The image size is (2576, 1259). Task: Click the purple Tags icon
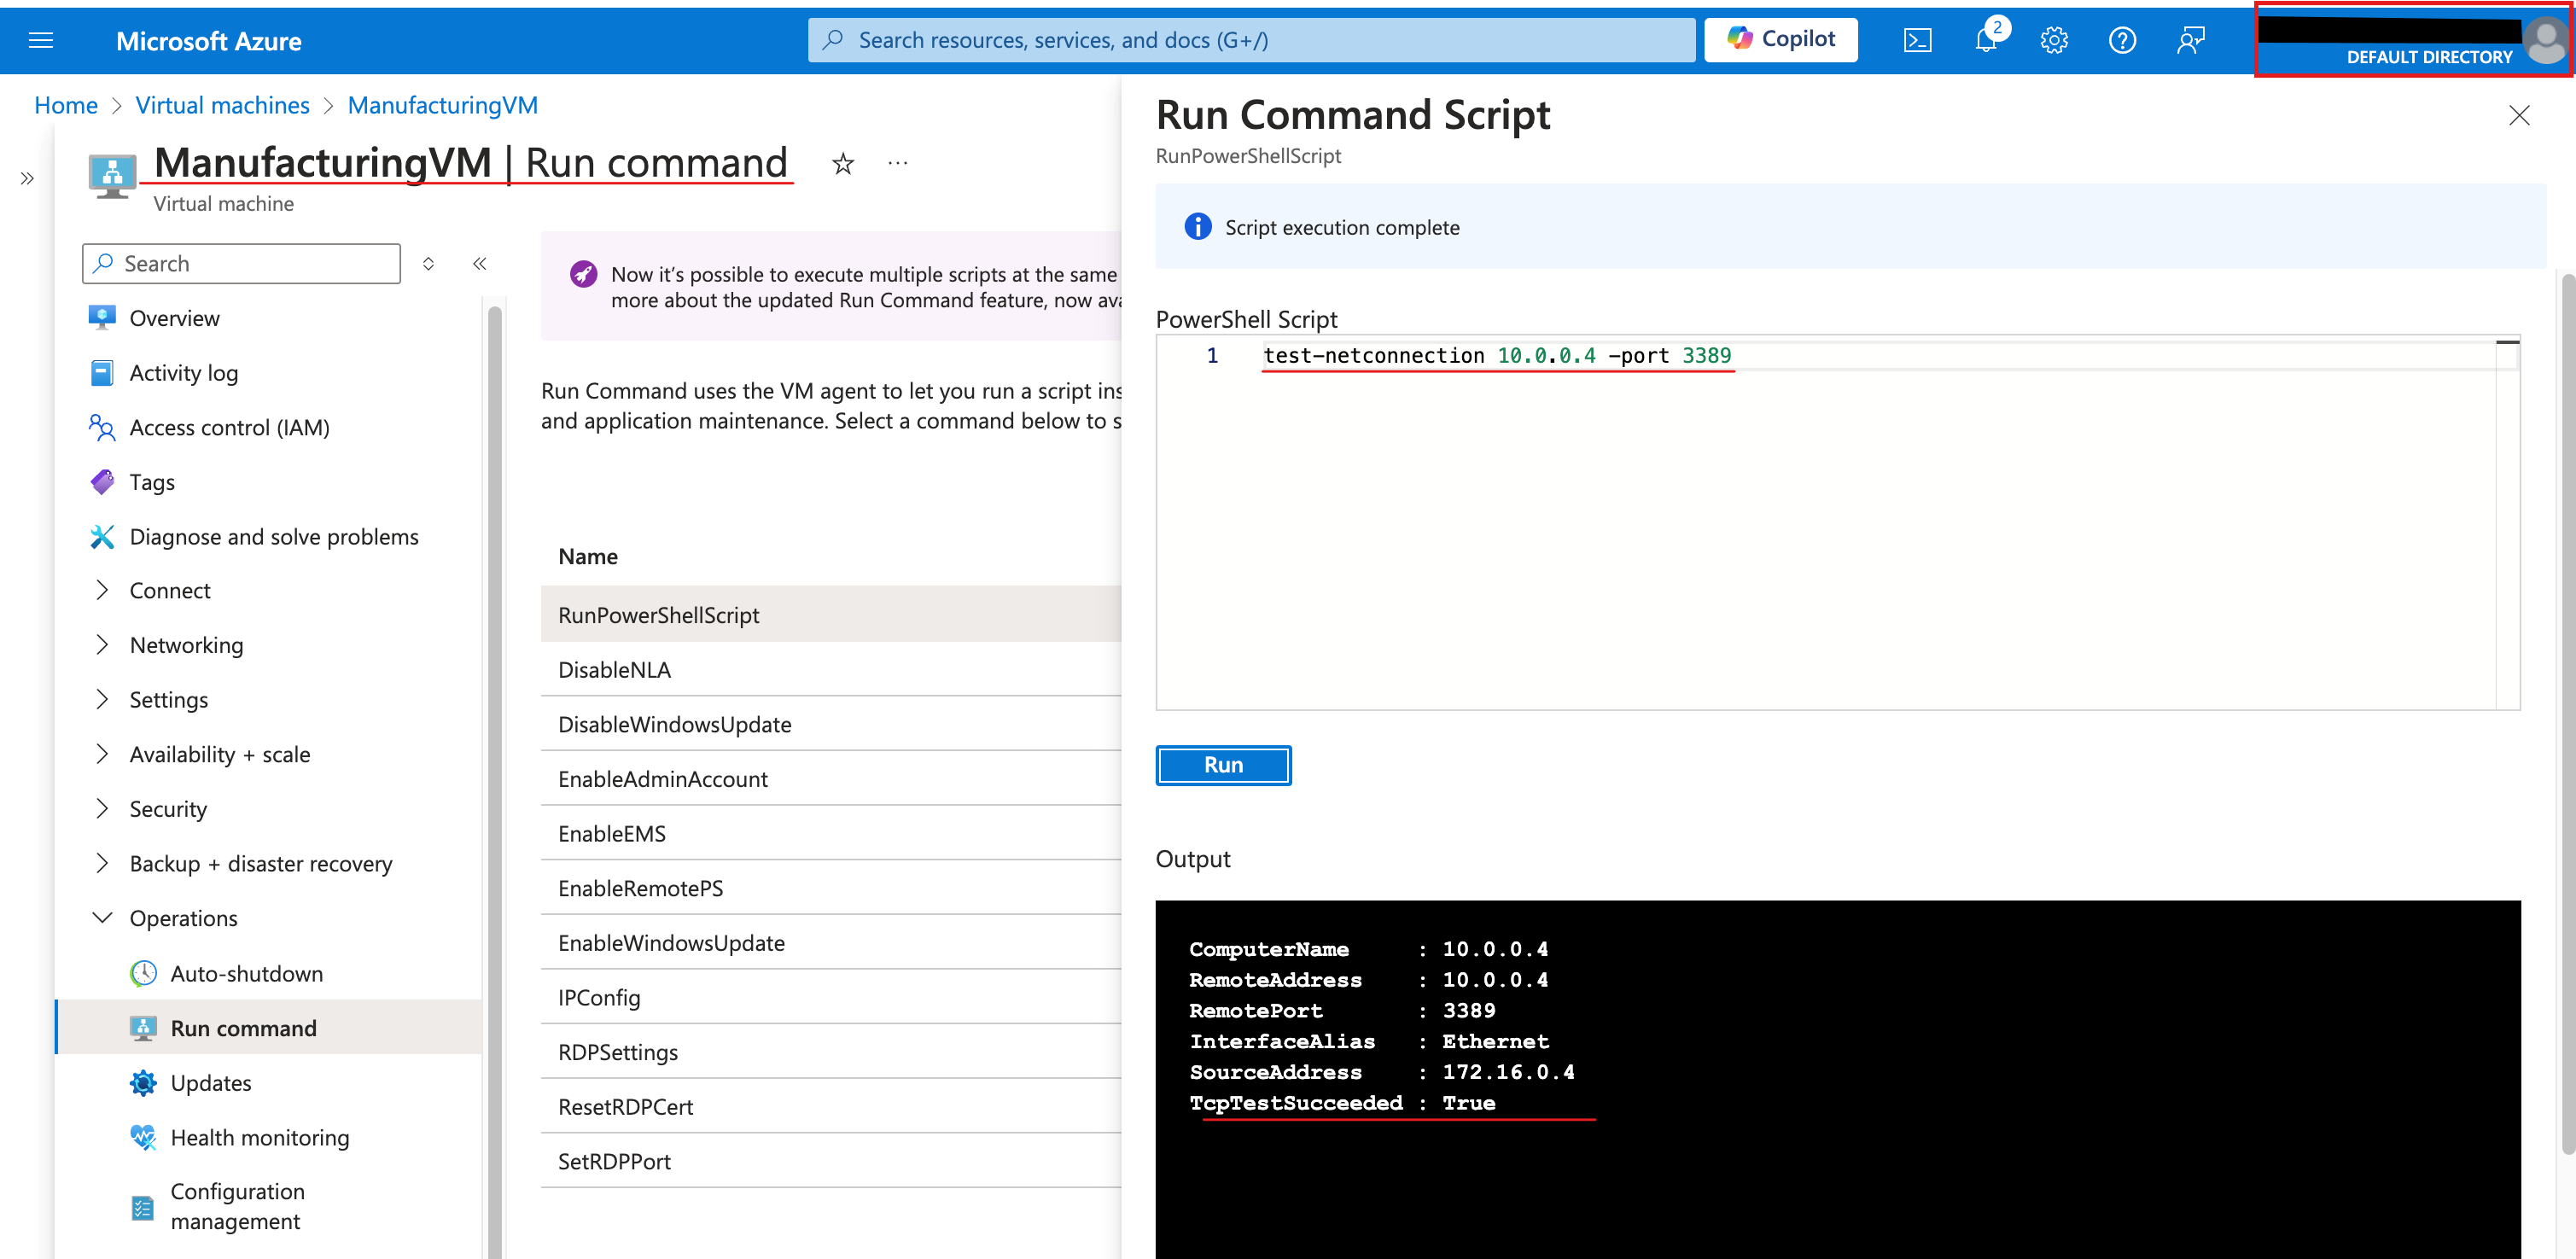click(x=102, y=482)
